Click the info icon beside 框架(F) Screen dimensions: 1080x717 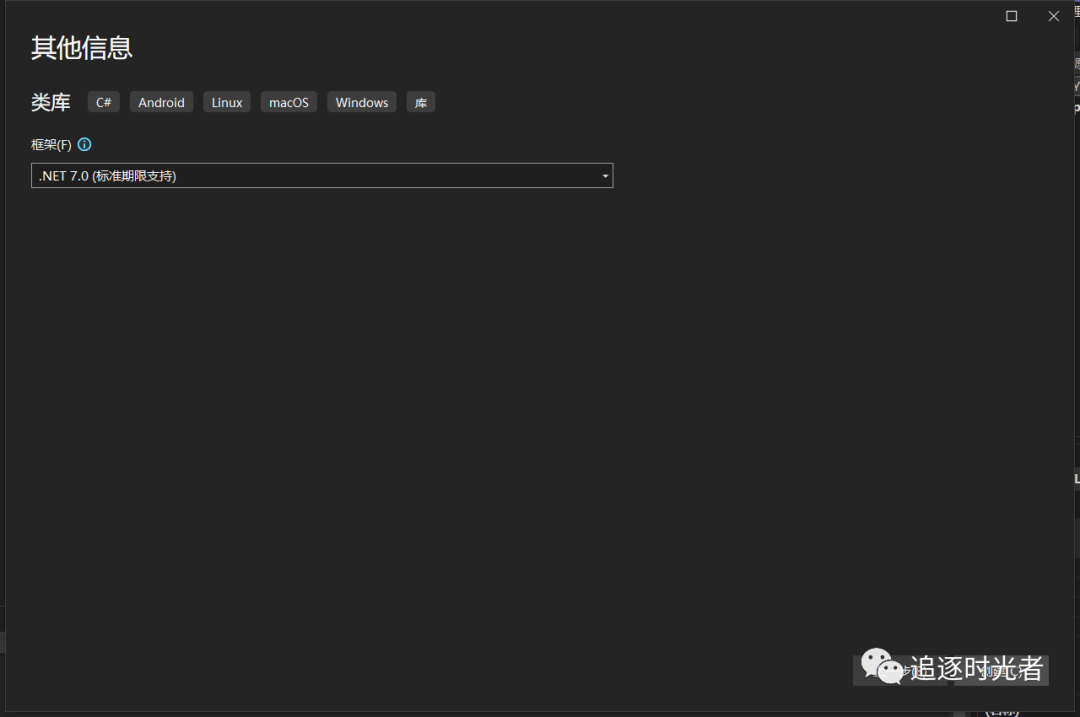pos(84,145)
